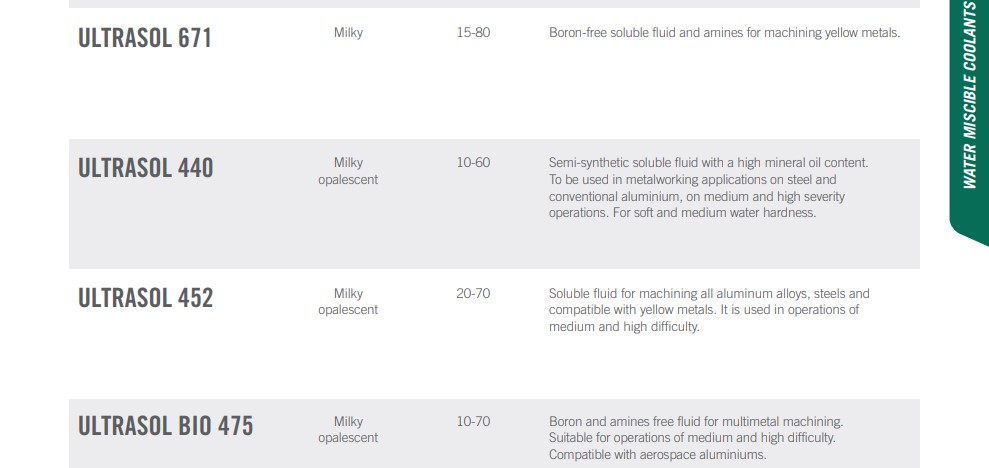
Task: Click 'medium and high difficulty' line under ULTRASOL 452
Action: [624, 327]
